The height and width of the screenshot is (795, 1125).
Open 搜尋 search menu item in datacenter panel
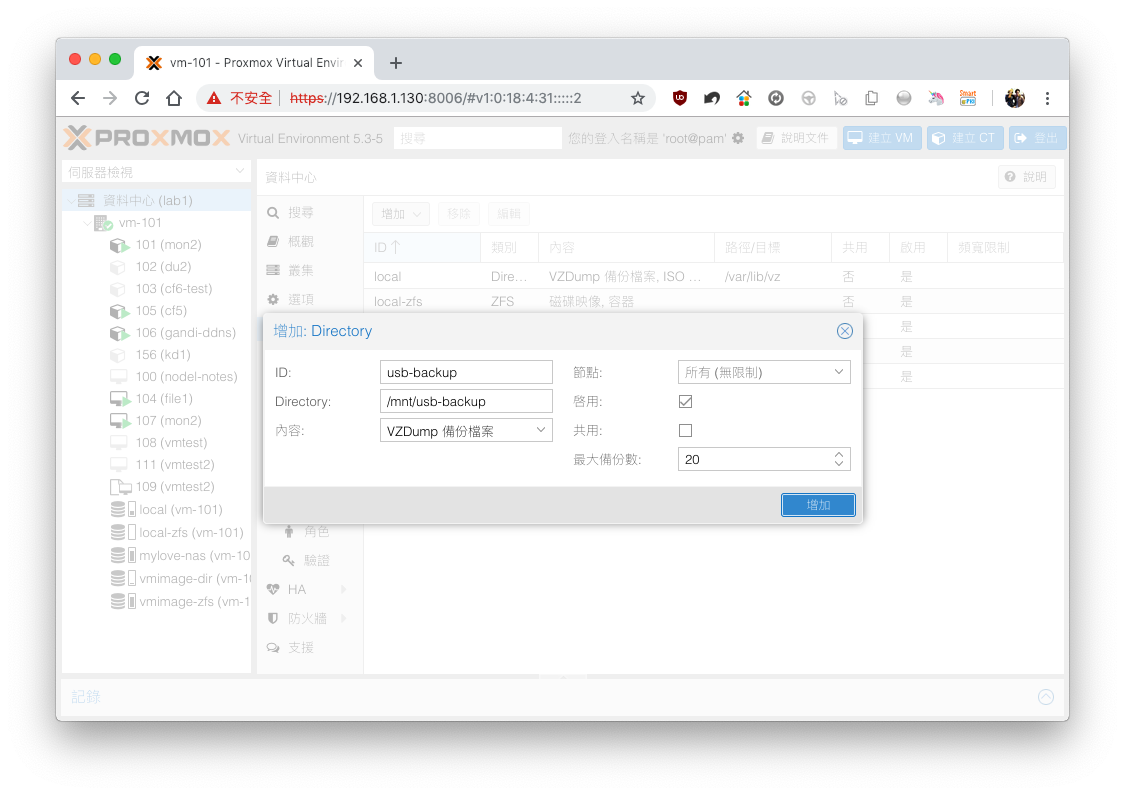click(301, 213)
